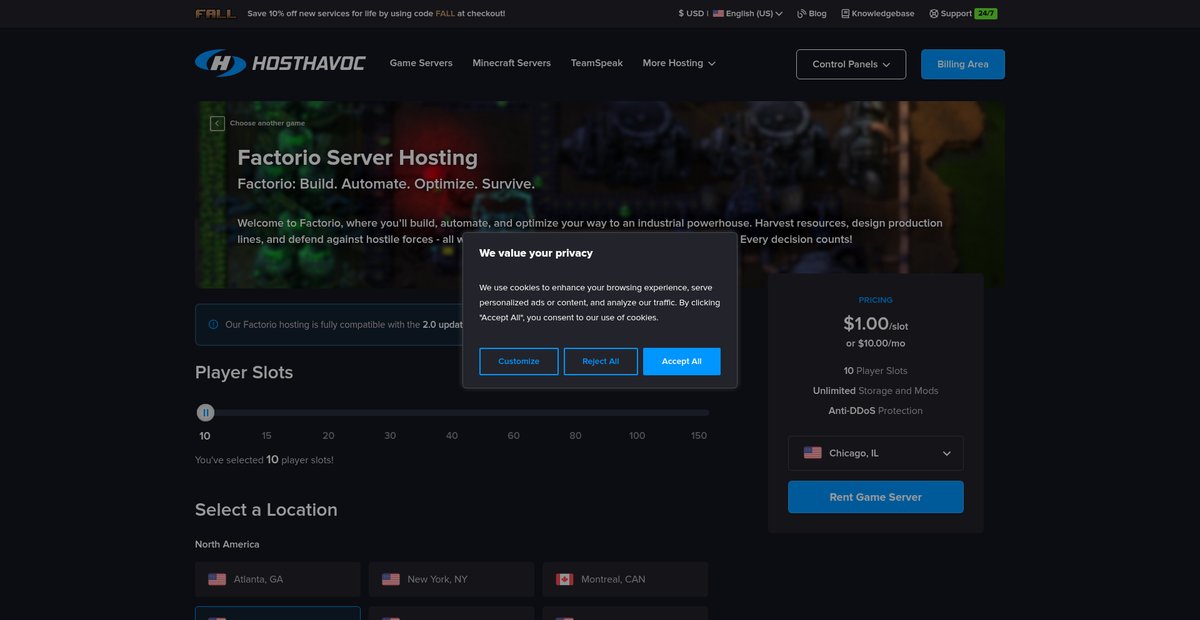
Task: Click the 20 slots label
Action: tap(328, 436)
